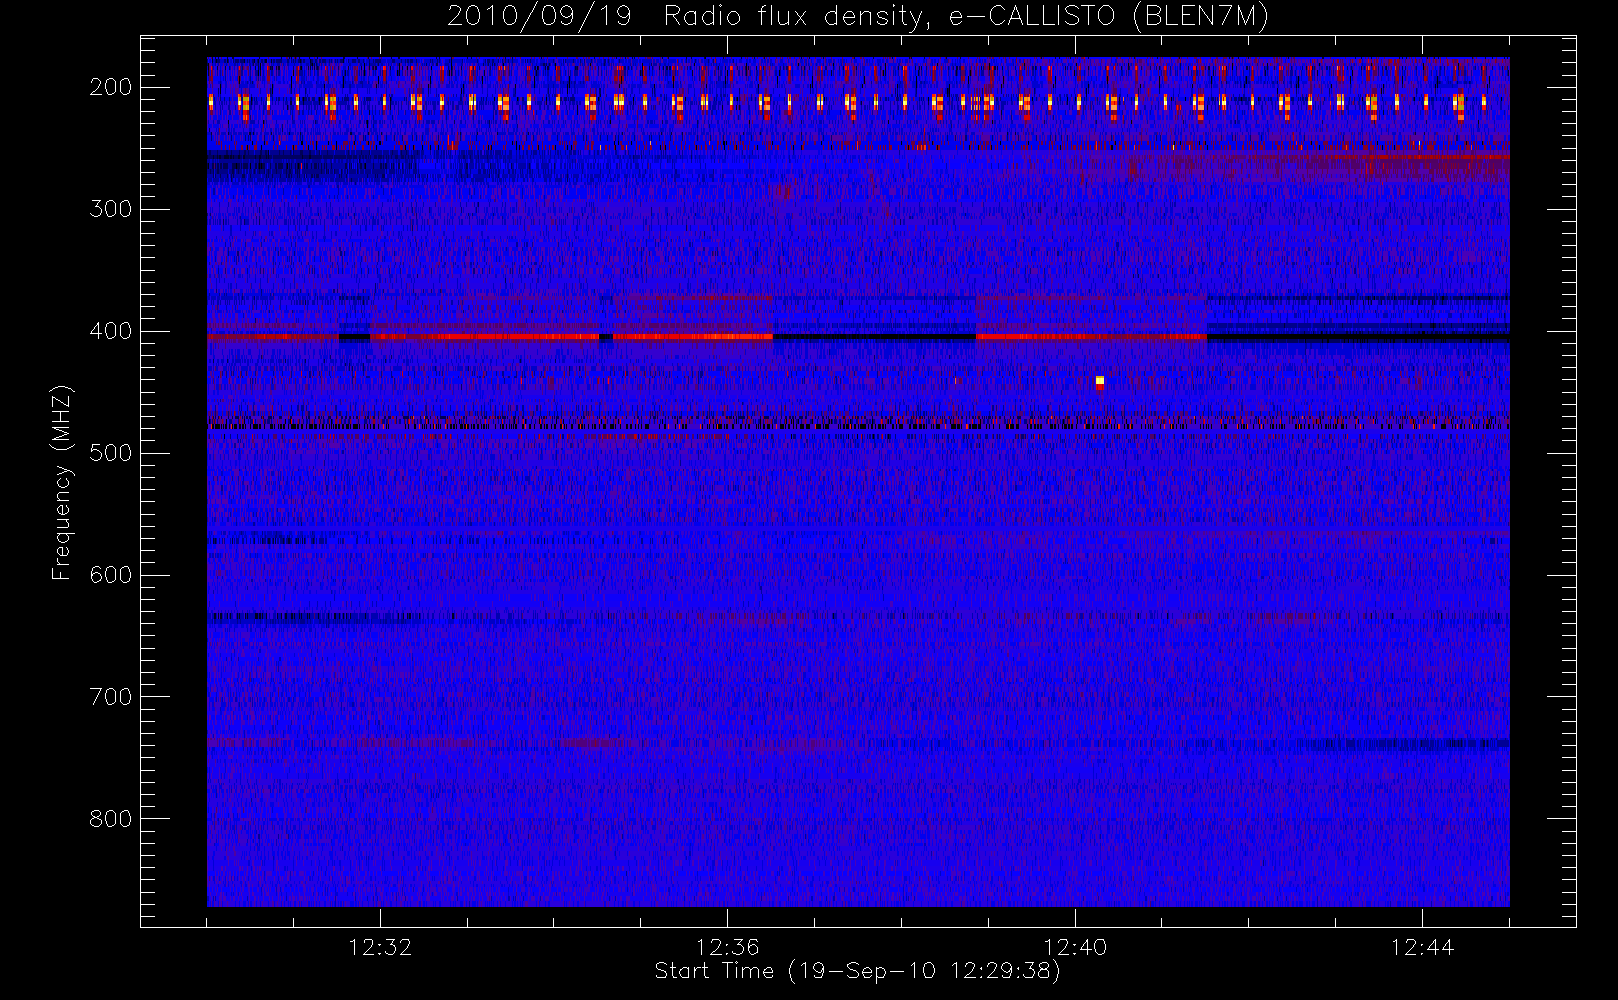This screenshot has width=1618, height=1000.
Task: Click the 200 frequency tick label
Action: 110,87
